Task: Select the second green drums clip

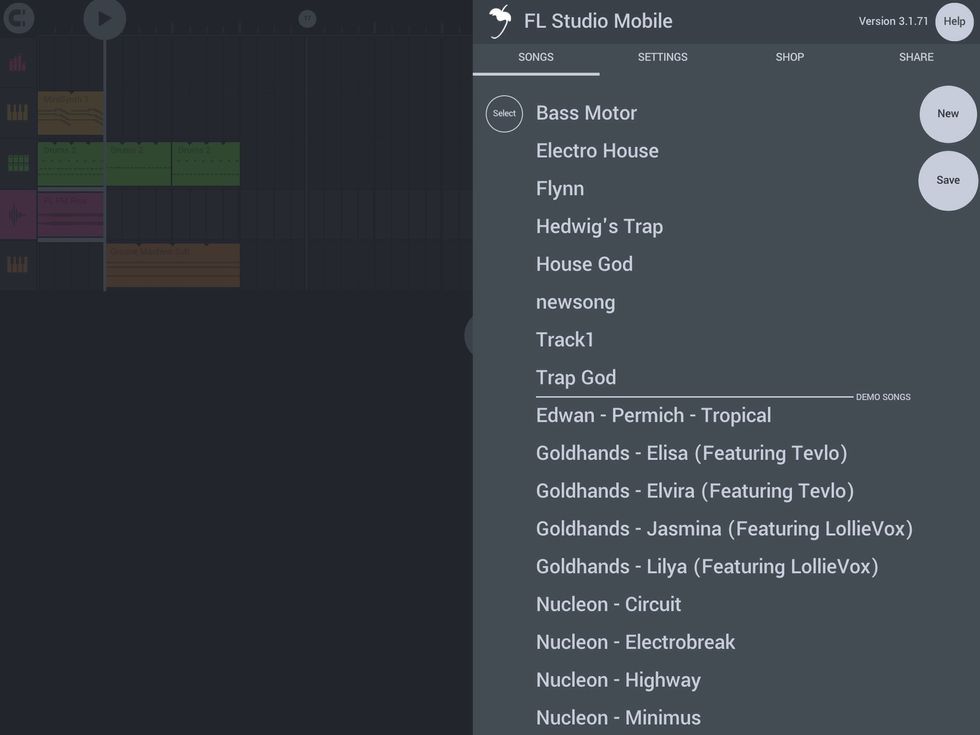Action: [138, 164]
